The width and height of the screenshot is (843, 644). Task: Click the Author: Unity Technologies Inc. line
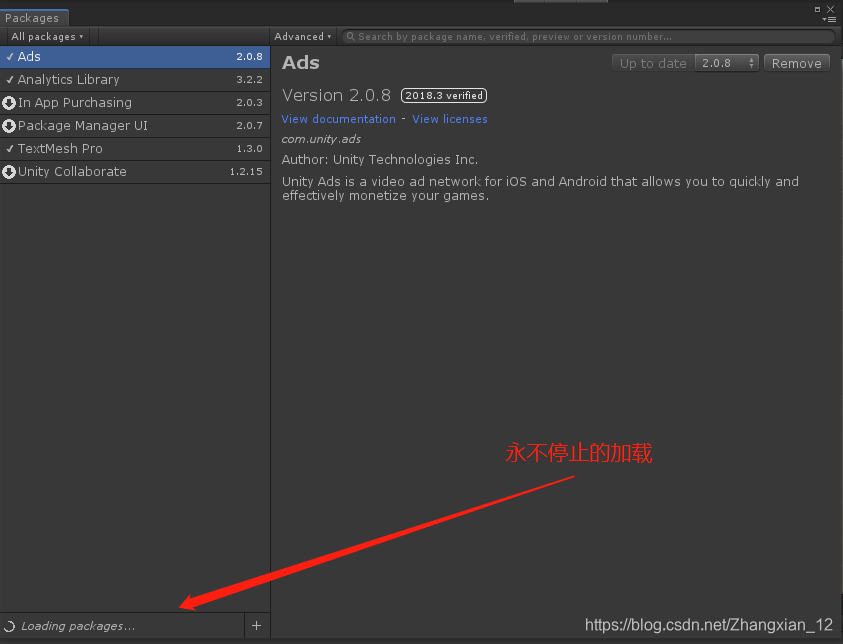coord(380,160)
